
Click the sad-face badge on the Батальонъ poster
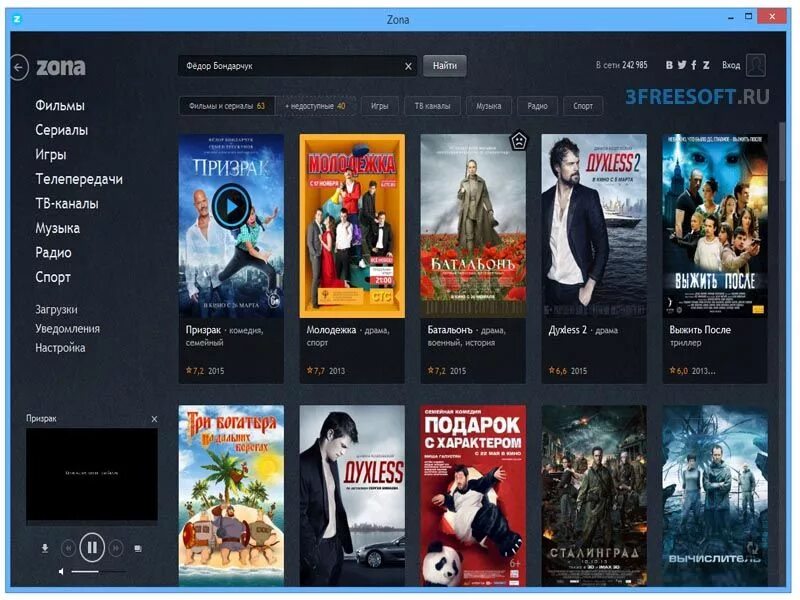(519, 141)
